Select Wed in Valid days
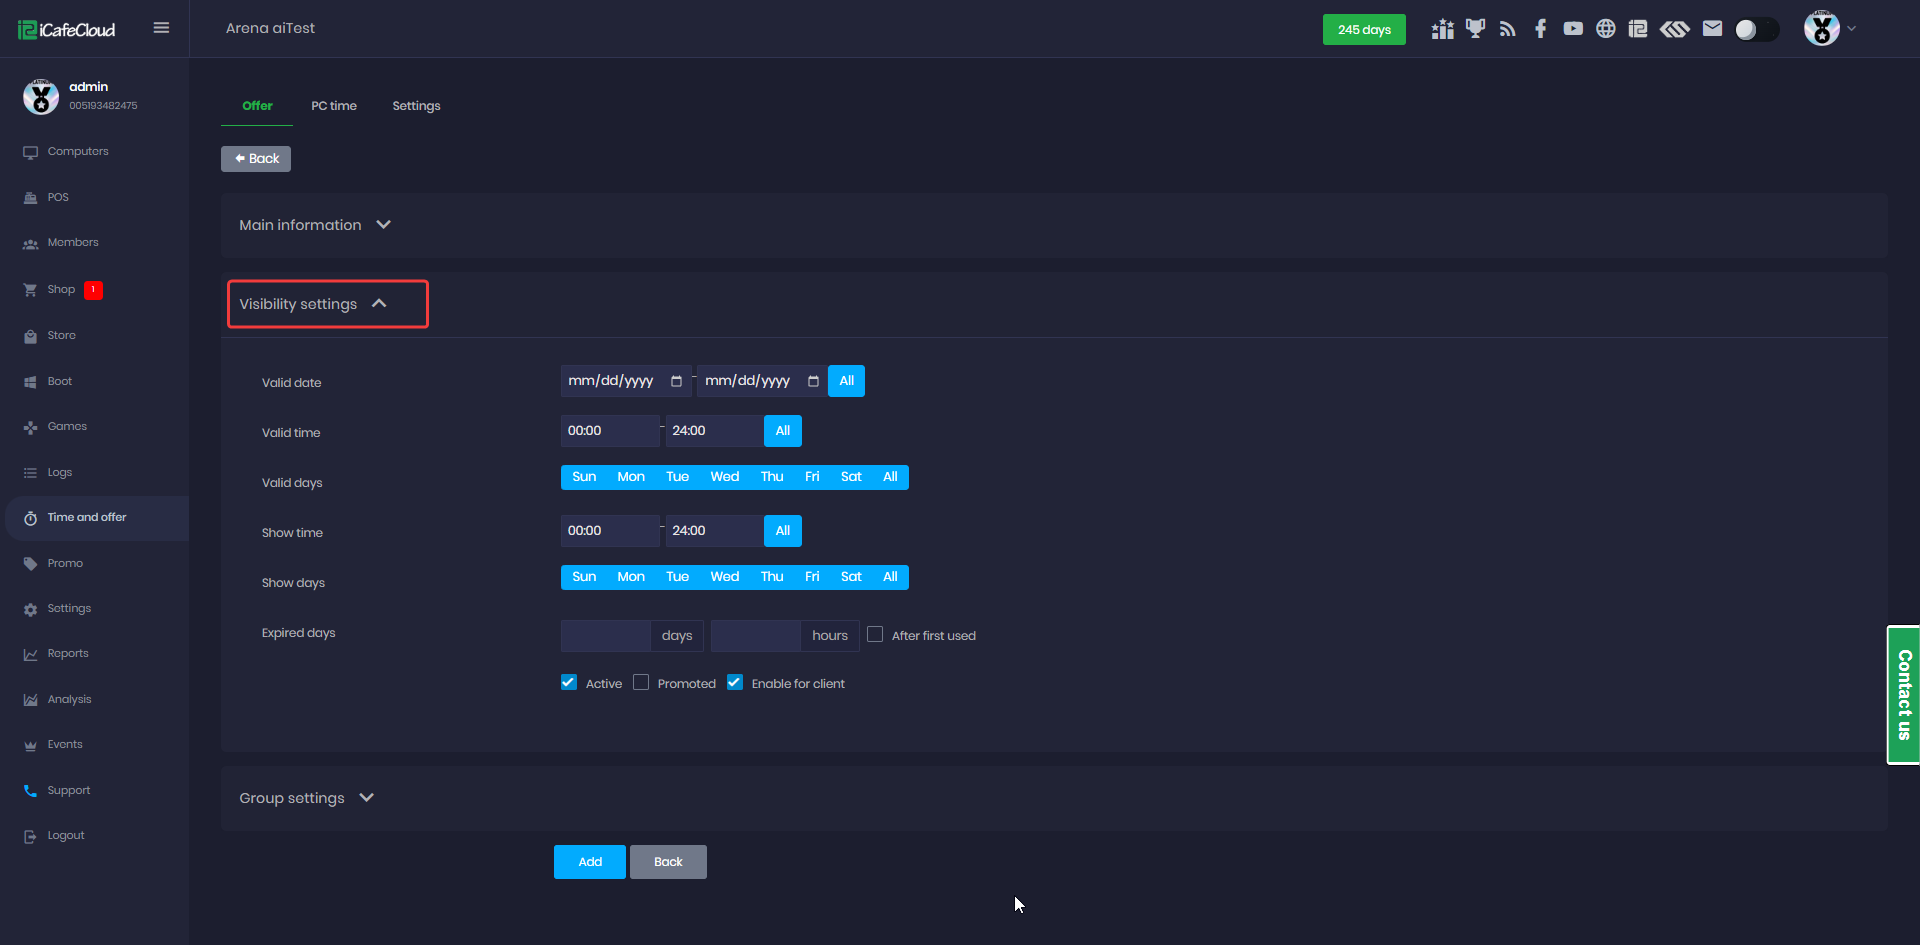Viewport: 1920px width, 945px height. (724, 477)
